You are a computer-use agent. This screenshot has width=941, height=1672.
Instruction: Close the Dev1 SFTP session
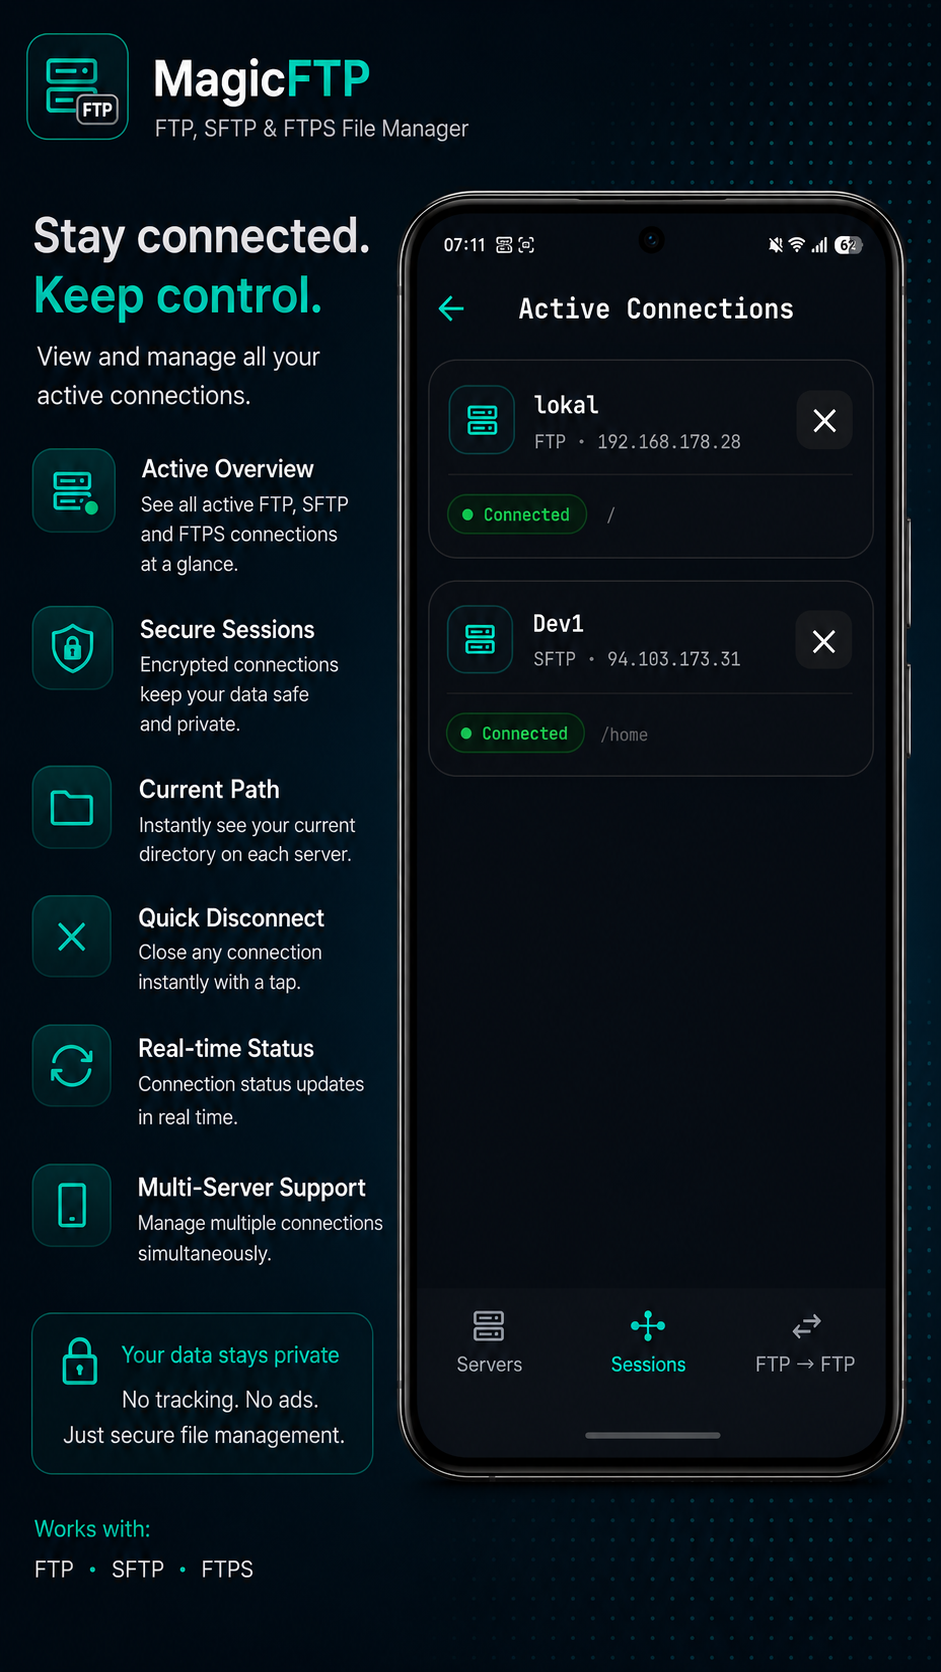pyautogui.click(x=823, y=641)
